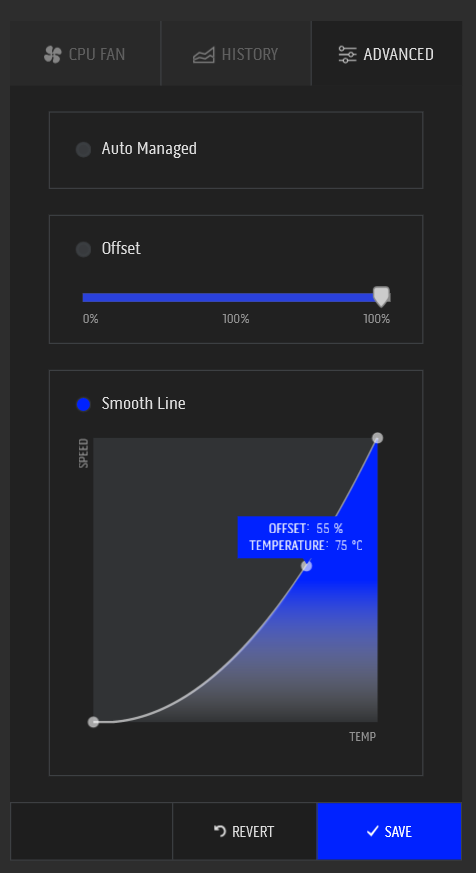Open the HISTORY tab
Screen dimensions: 476x873
(x=236, y=53)
